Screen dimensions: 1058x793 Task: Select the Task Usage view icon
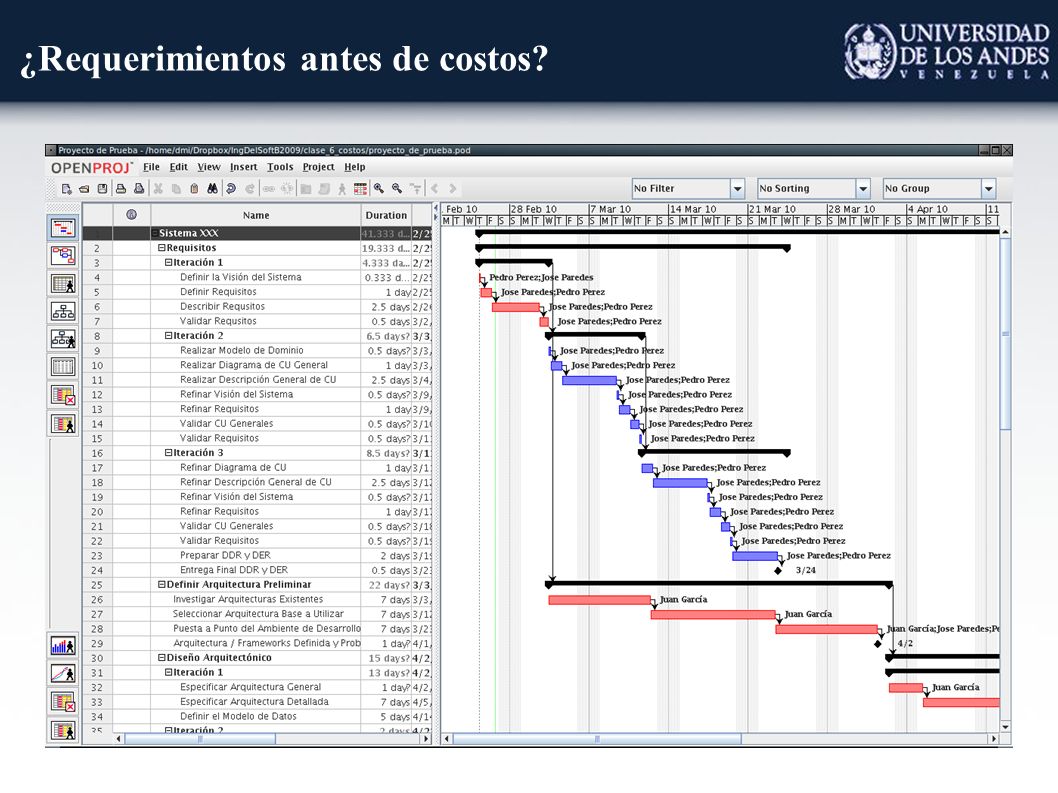63,395
